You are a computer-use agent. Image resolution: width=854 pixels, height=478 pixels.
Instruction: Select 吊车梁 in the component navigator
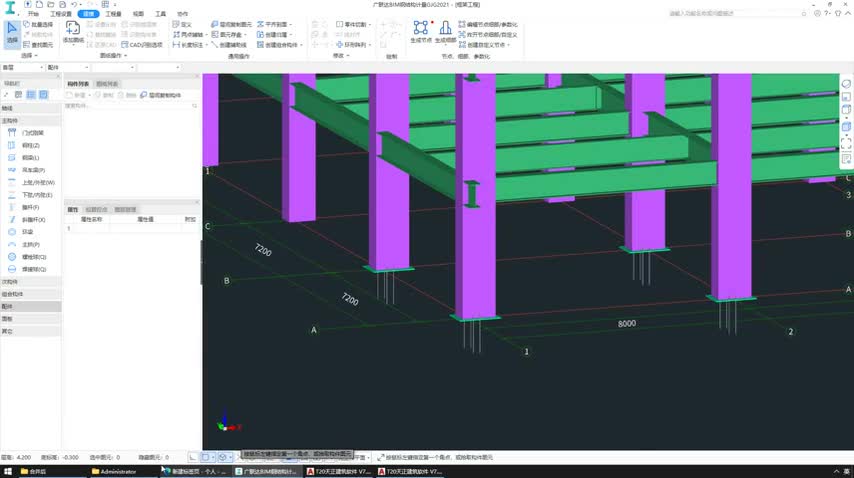coord(27,170)
